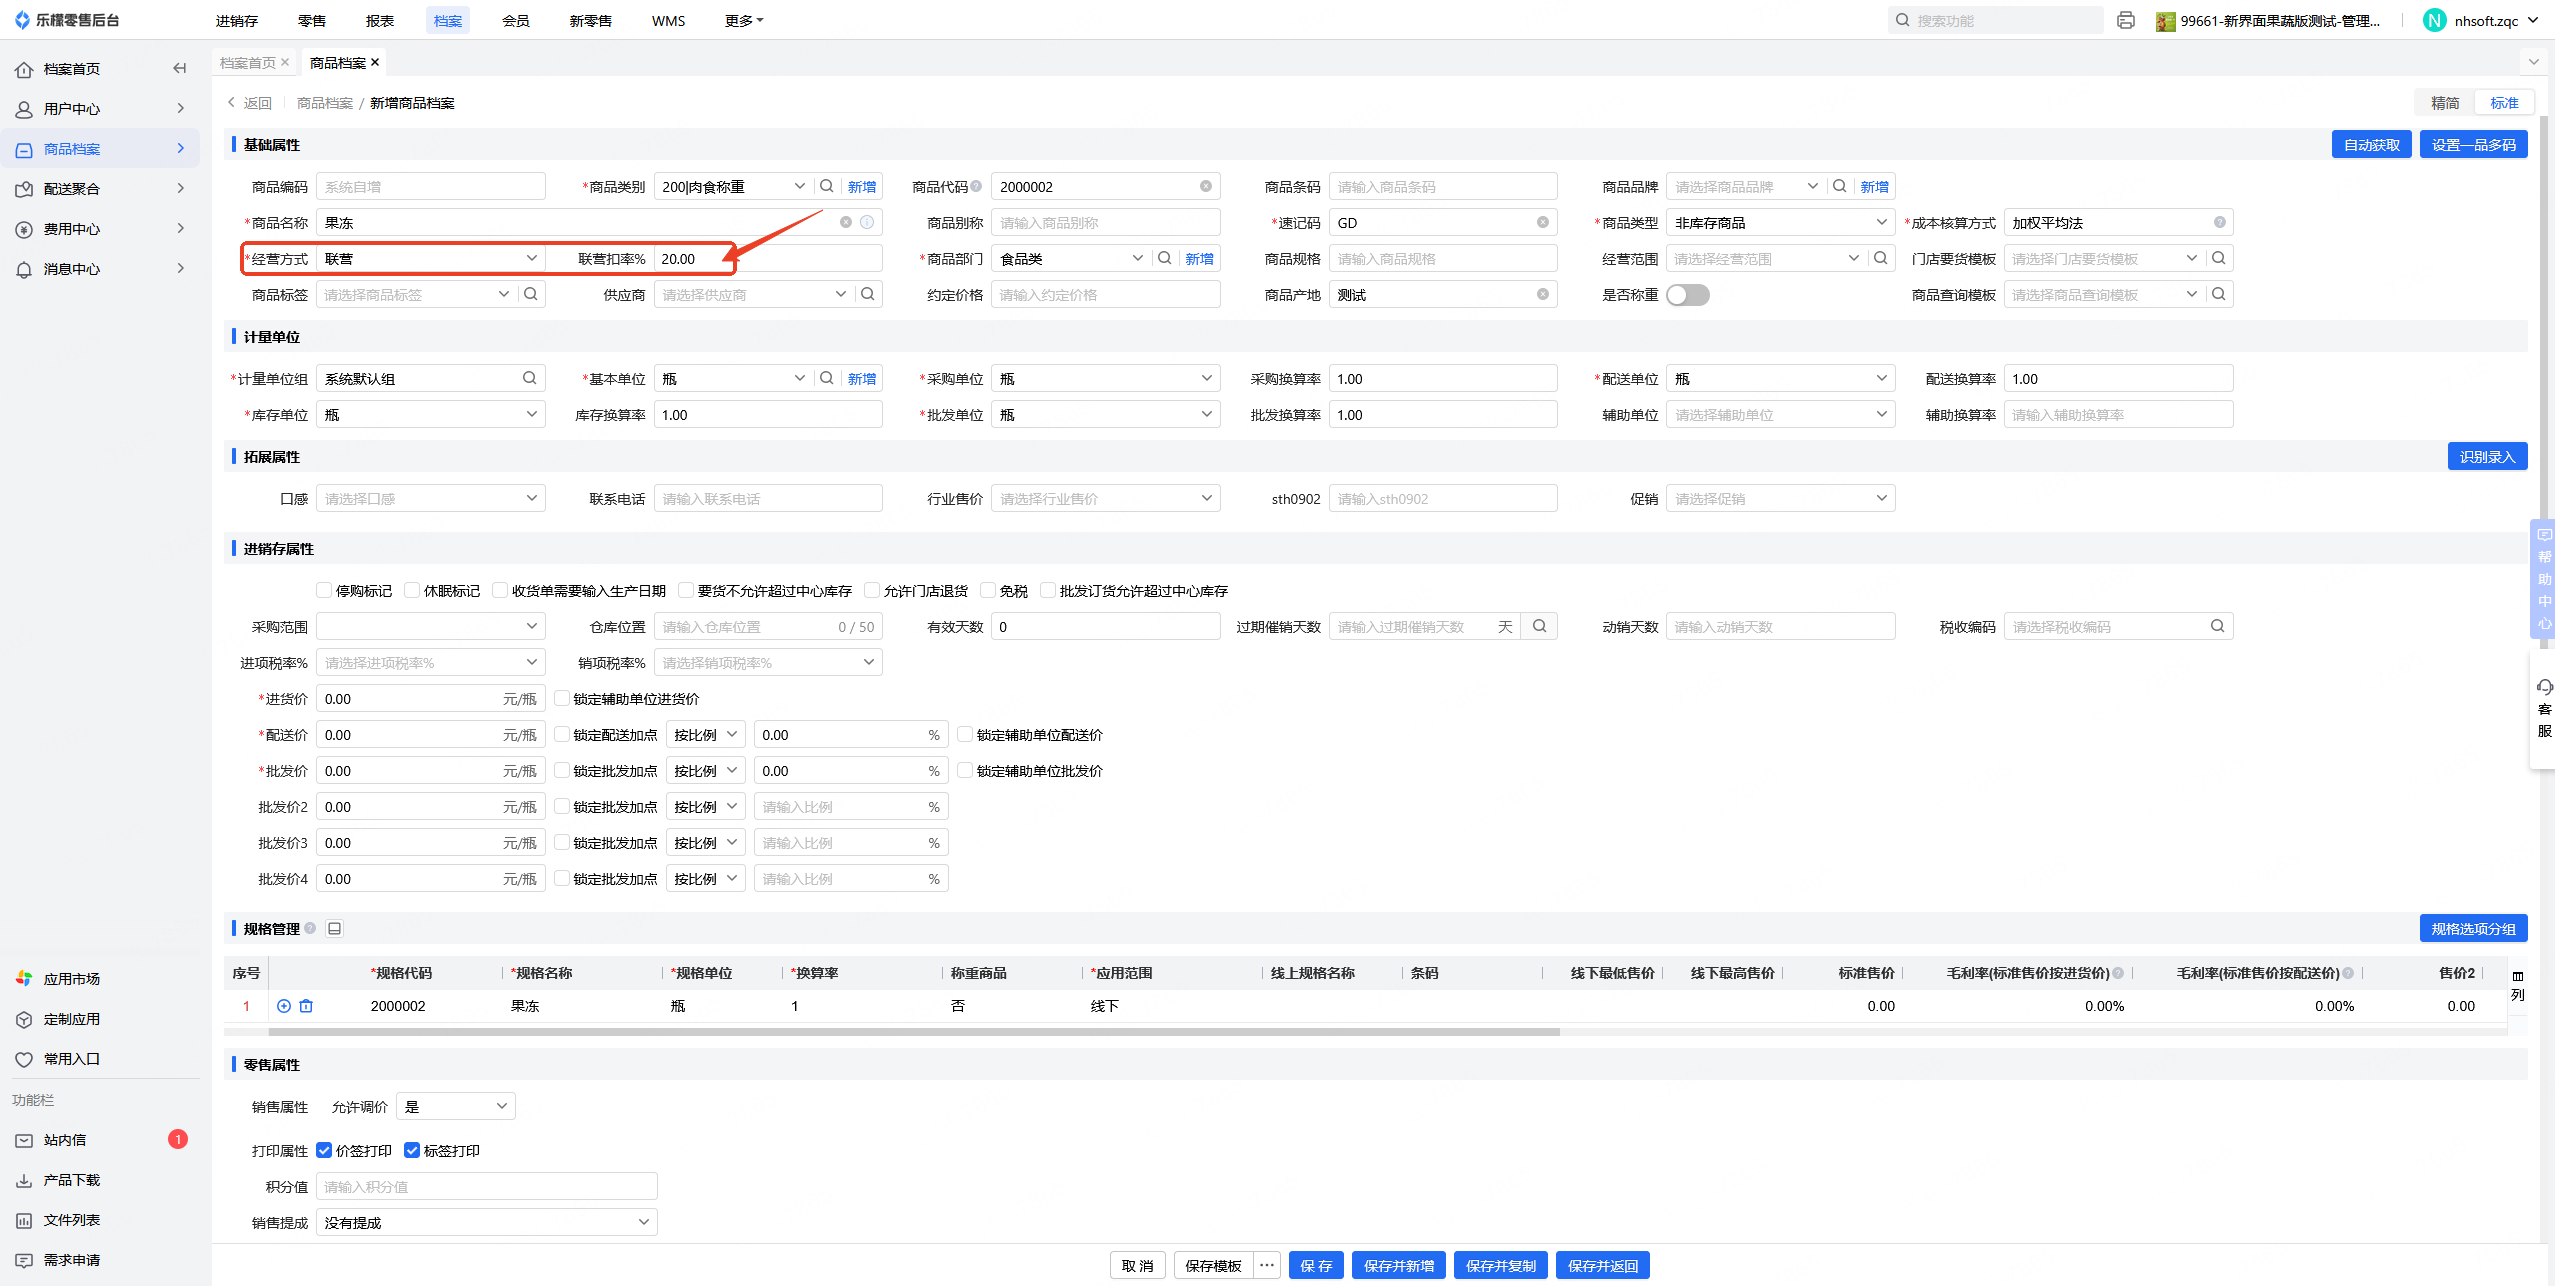The width and height of the screenshot is (2555, 1286).
Task: Delete the 规格管理 row with the trash icon
Action: [306, 1006]
